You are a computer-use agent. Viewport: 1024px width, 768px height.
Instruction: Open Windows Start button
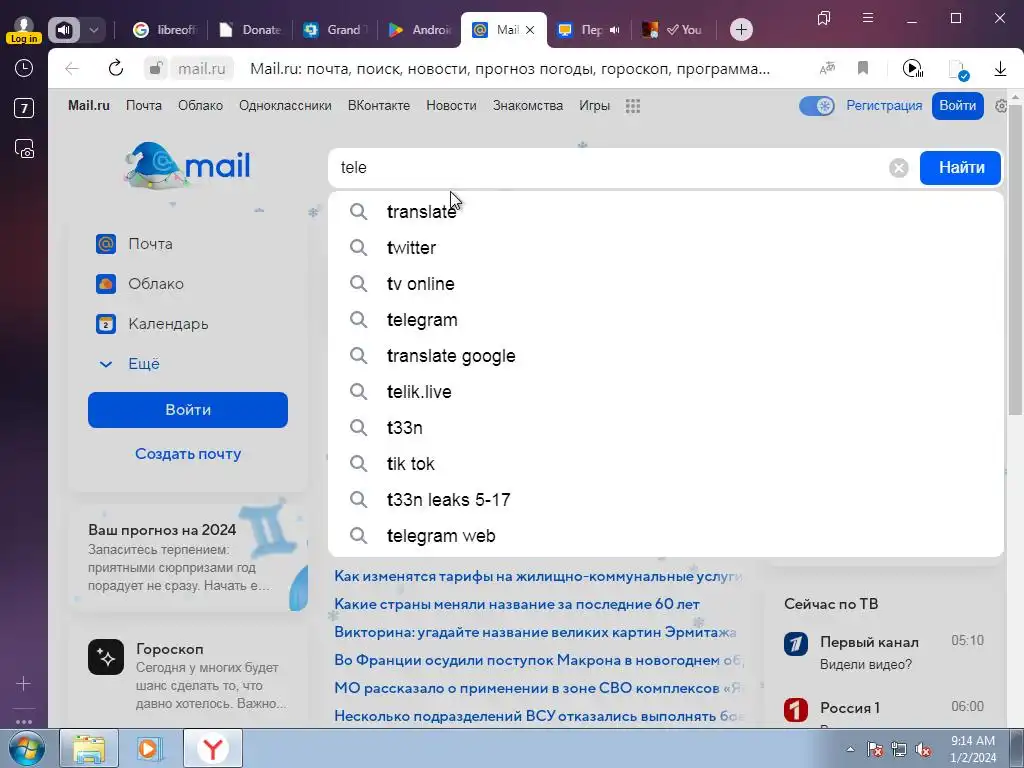[26, 748]
